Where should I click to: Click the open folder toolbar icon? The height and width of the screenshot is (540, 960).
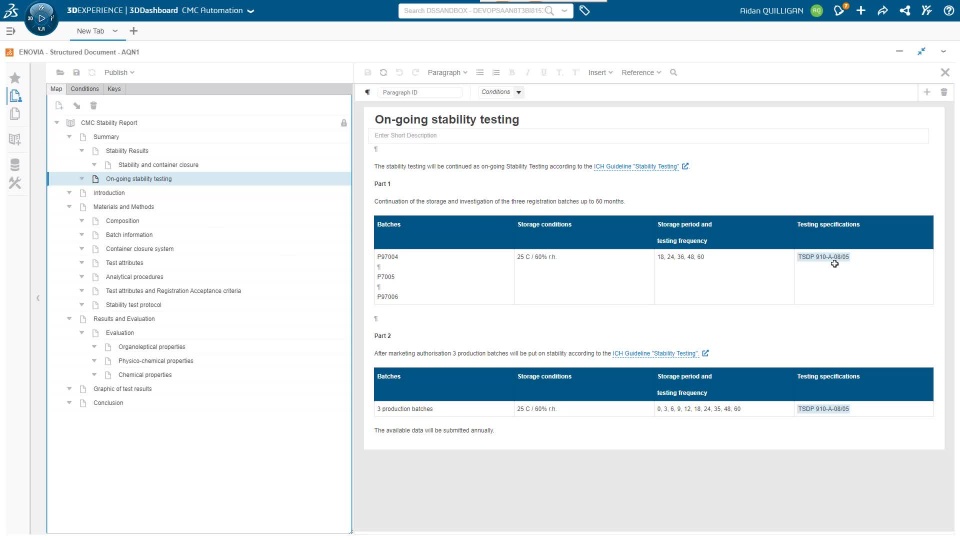pos(60,72)
